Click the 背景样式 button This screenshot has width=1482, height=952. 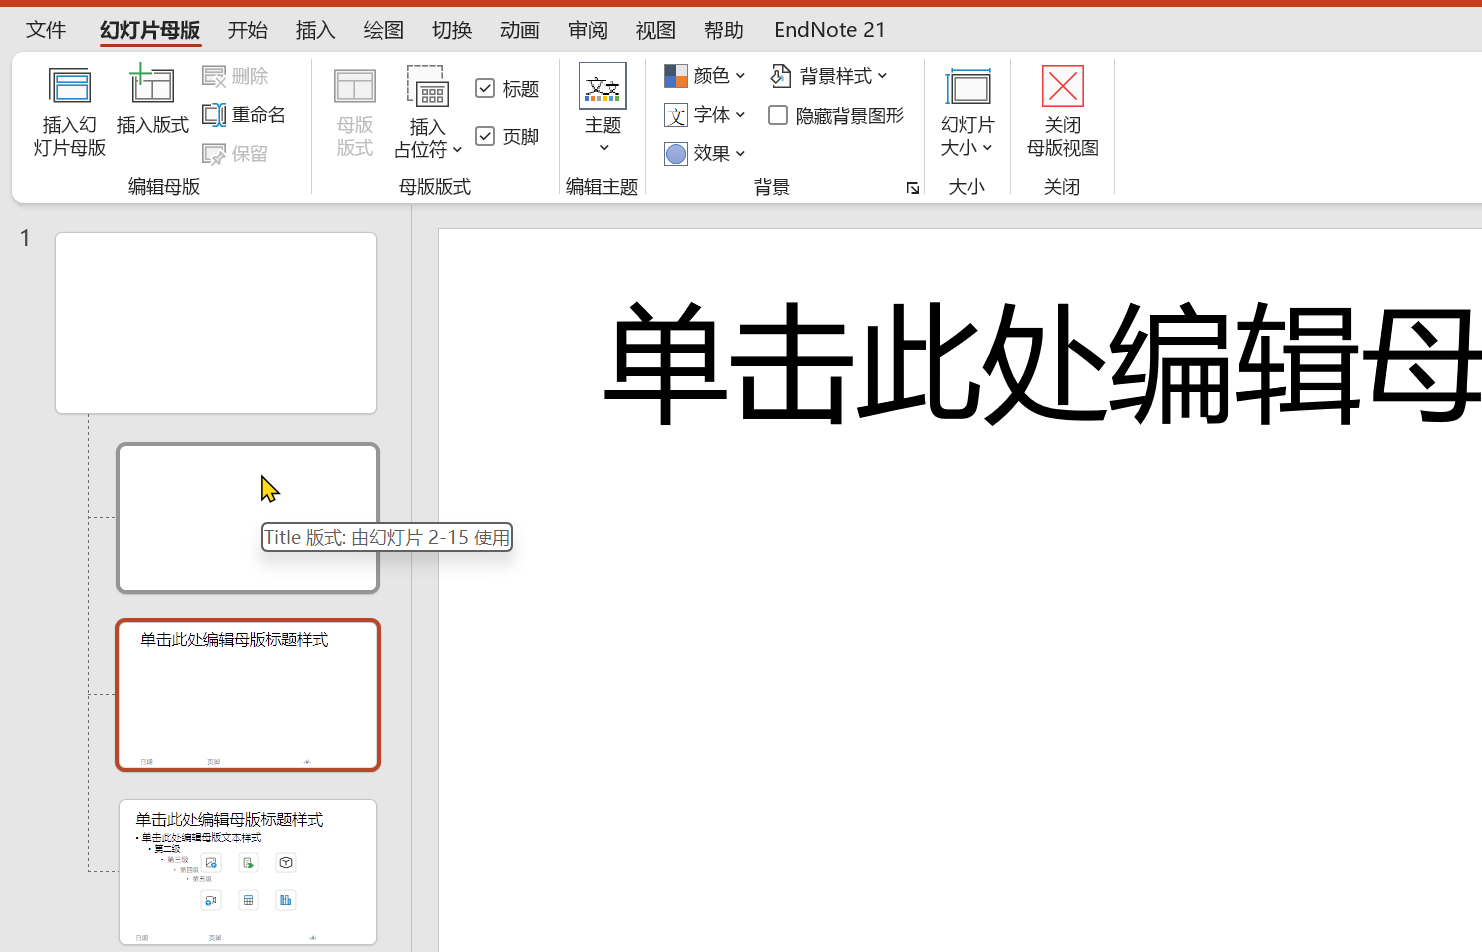830,75
